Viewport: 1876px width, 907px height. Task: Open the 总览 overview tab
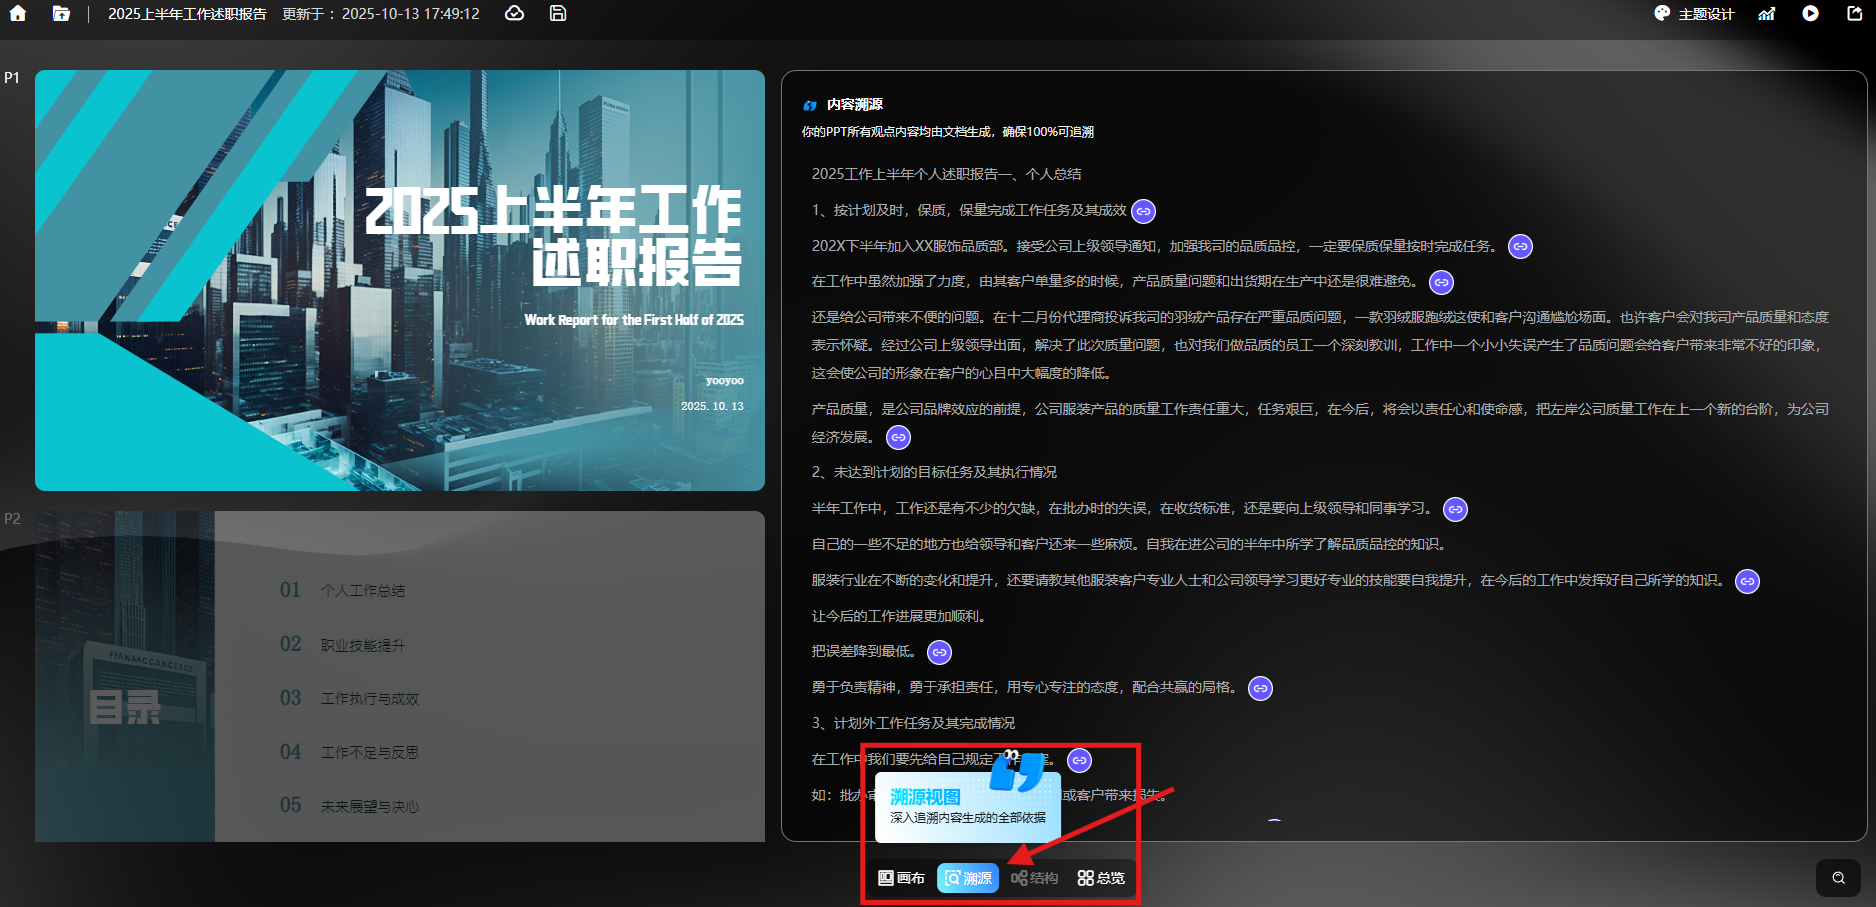click(x=1101, y=878)
